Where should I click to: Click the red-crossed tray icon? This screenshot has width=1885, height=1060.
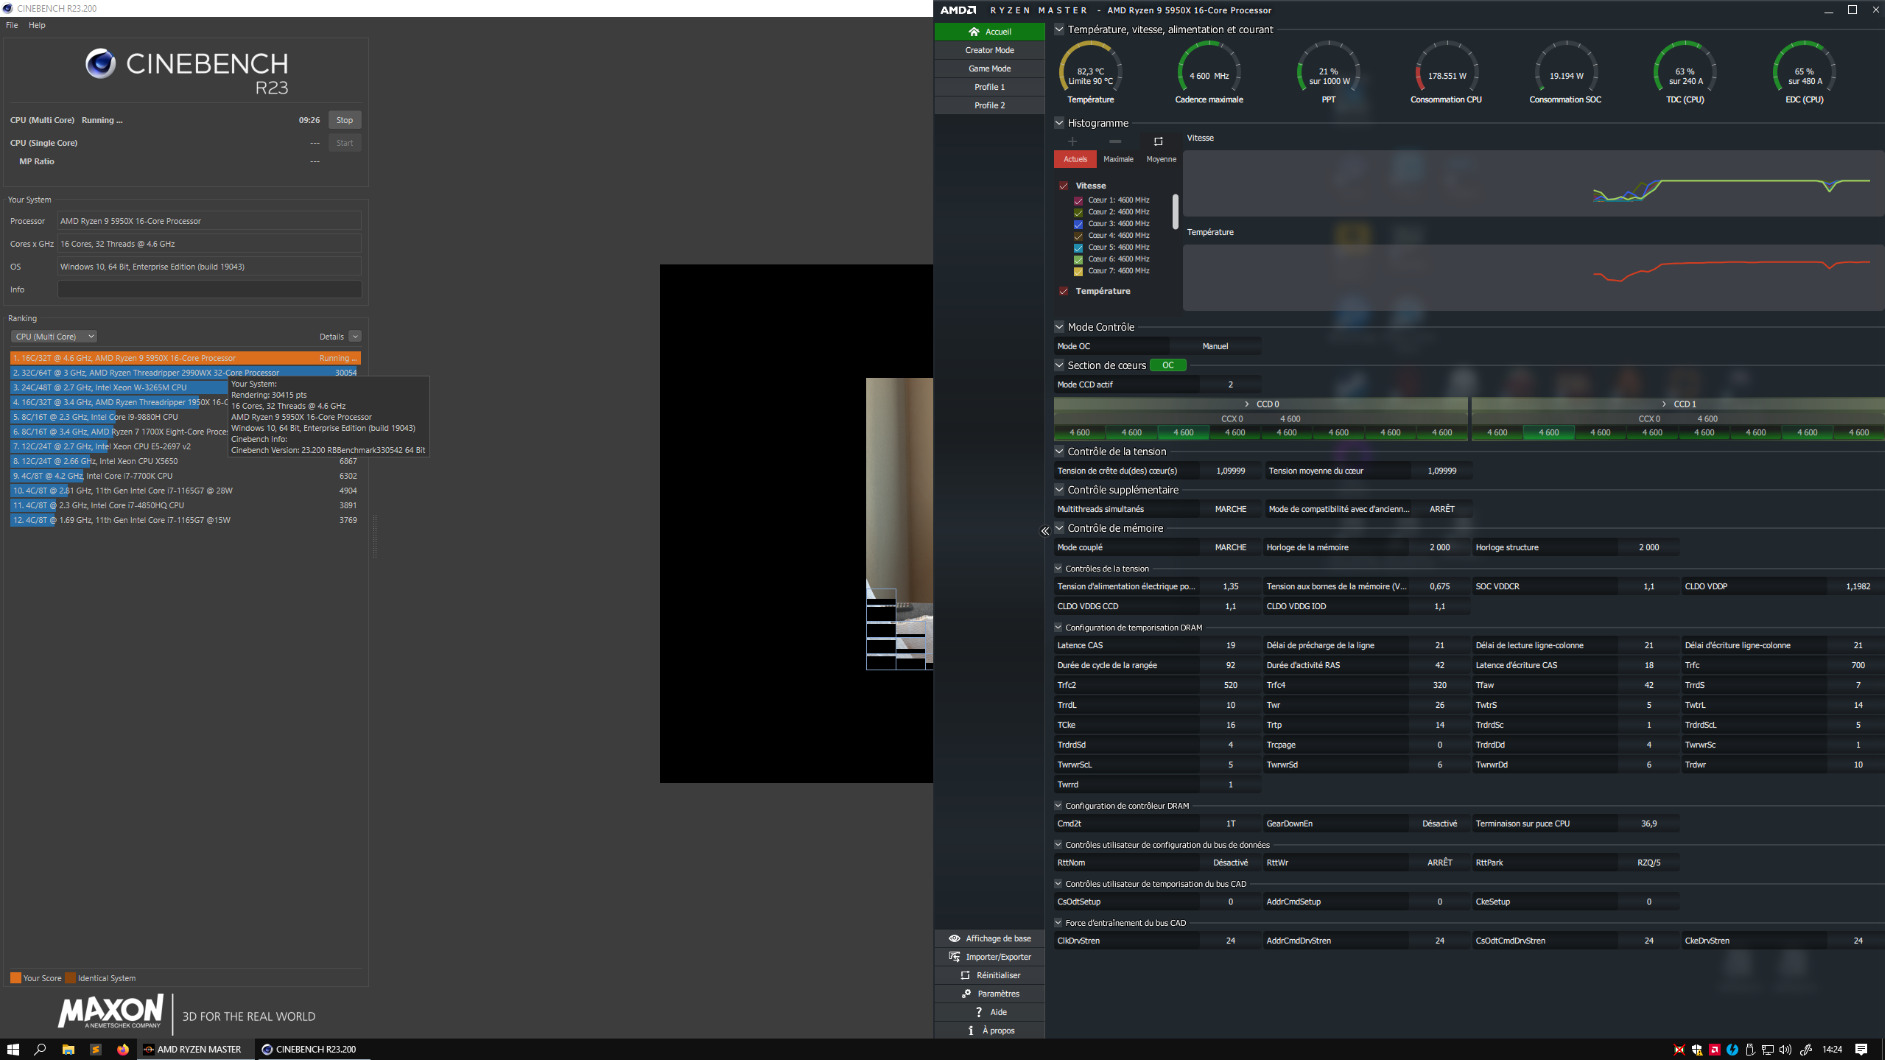tap(1679, 1049)
